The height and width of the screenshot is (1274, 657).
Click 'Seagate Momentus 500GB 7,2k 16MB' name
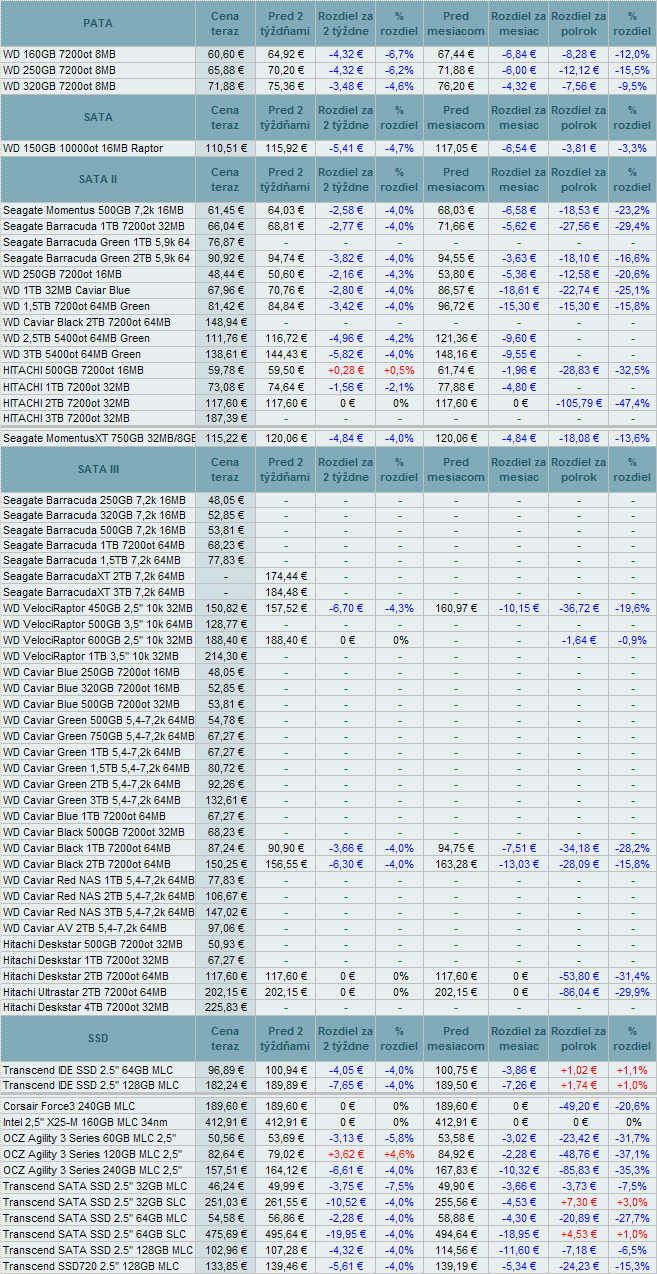pos(93,210)
